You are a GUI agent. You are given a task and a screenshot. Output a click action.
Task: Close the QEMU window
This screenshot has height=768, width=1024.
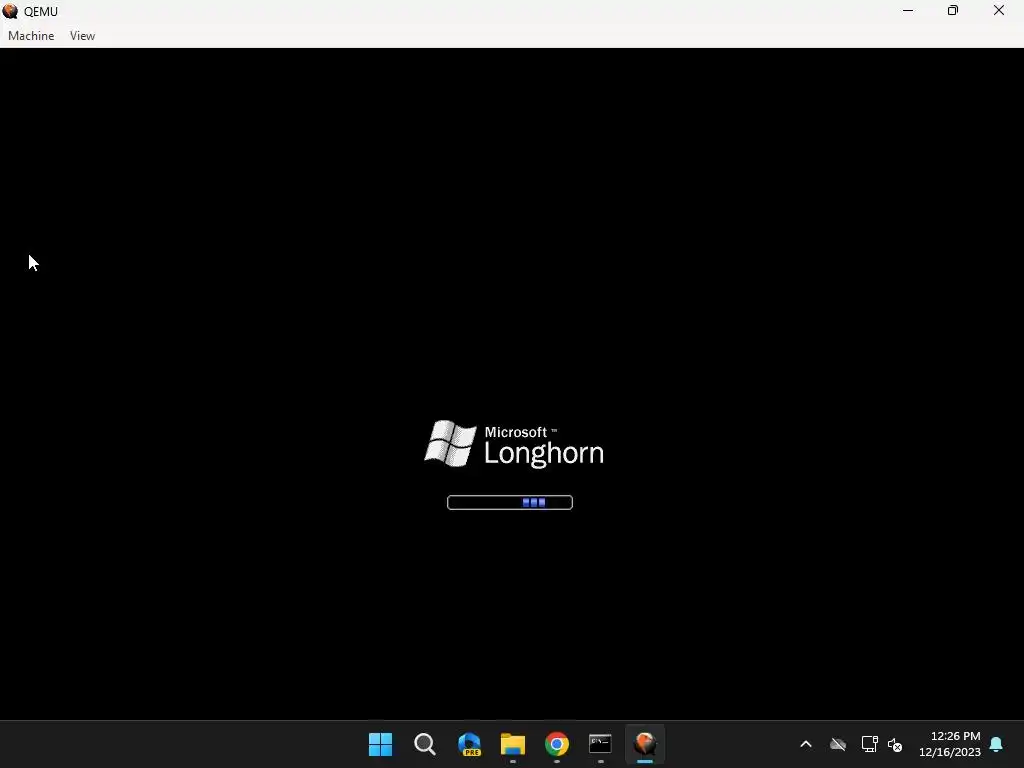pyautogui.click(x=999, y=11)
